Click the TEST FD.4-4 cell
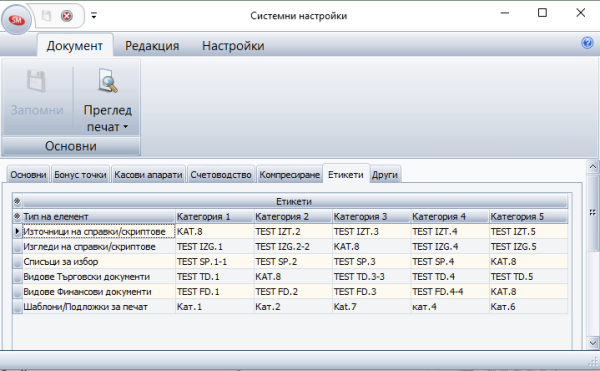The height and width of the screenshot is (371, 600). [450, 291]
